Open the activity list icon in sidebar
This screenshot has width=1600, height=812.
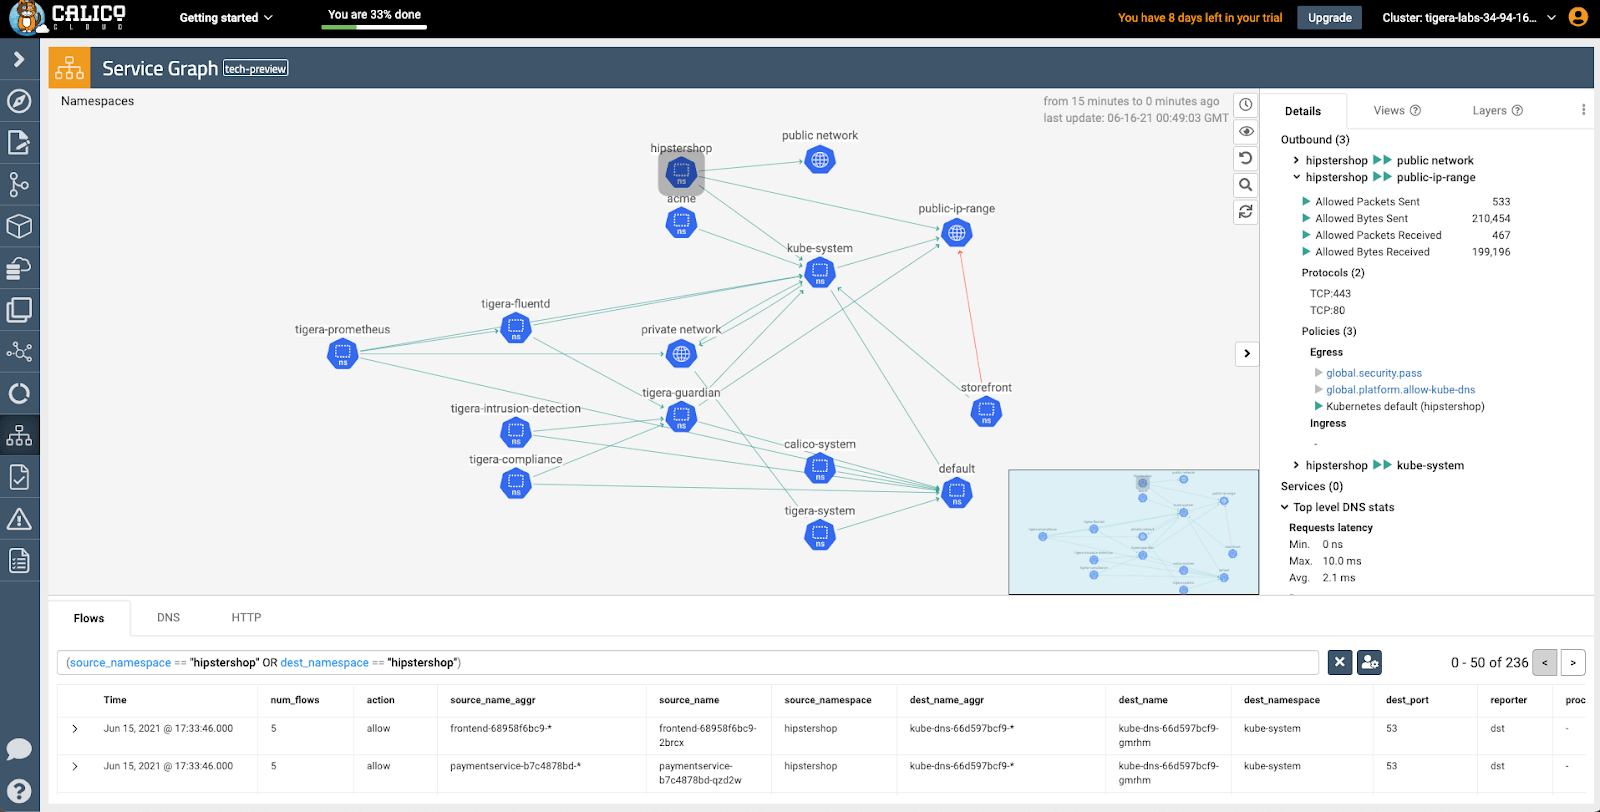[19, 561]
